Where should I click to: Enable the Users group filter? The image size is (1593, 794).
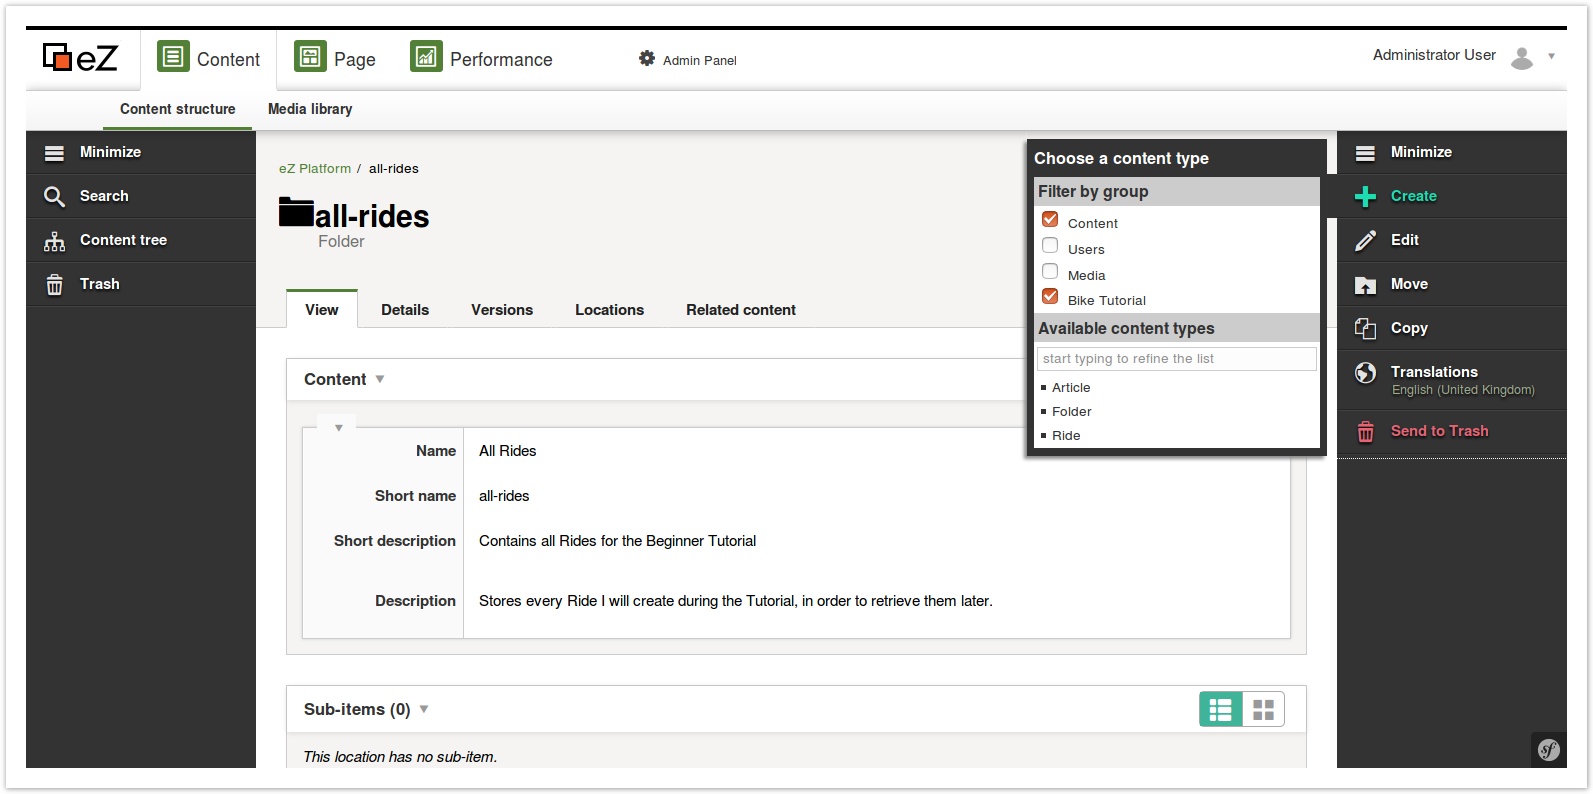(1050, 246)
